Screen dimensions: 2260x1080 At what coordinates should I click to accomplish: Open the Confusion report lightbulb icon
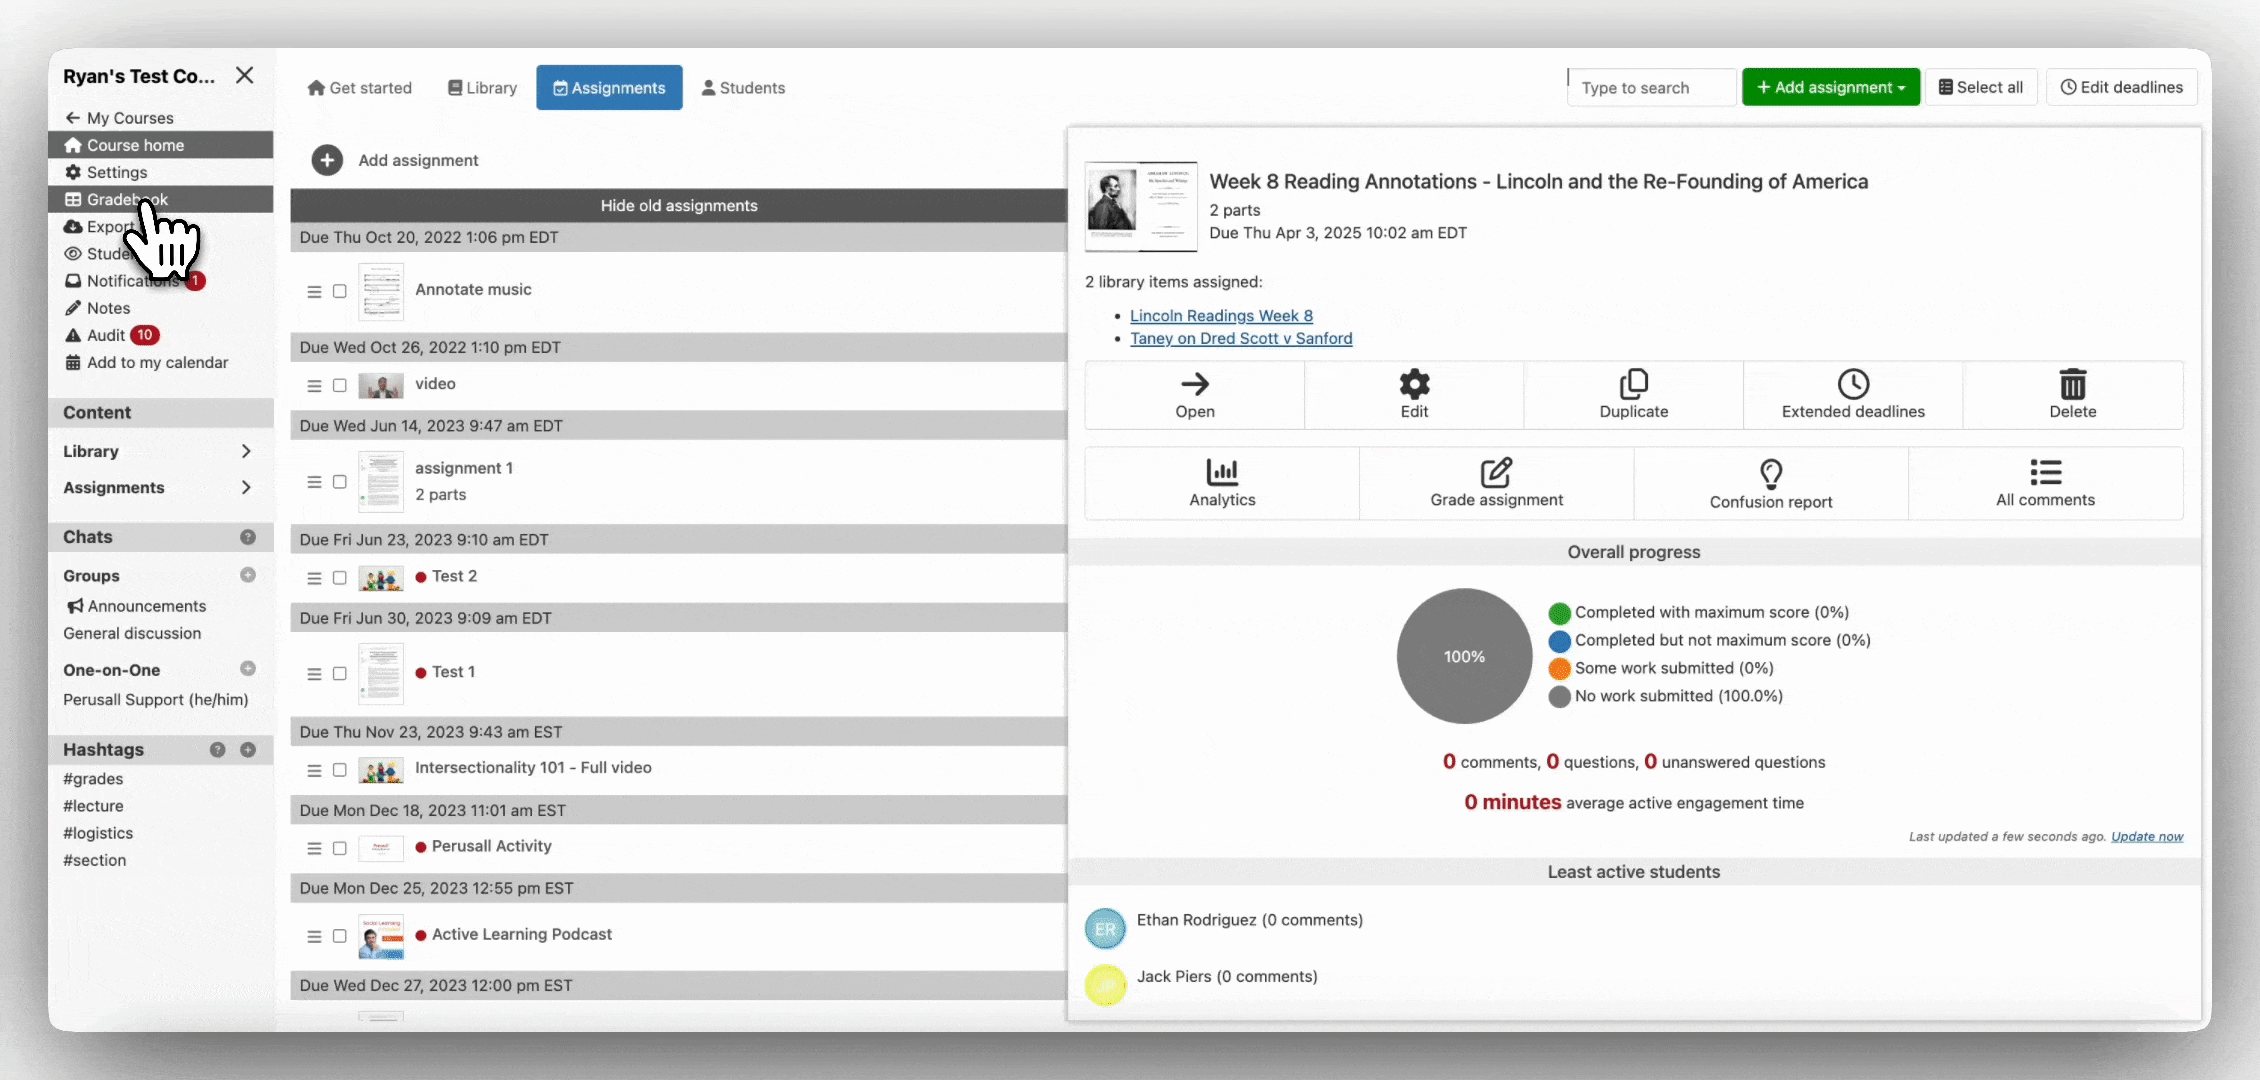[x=1770, y=473]
